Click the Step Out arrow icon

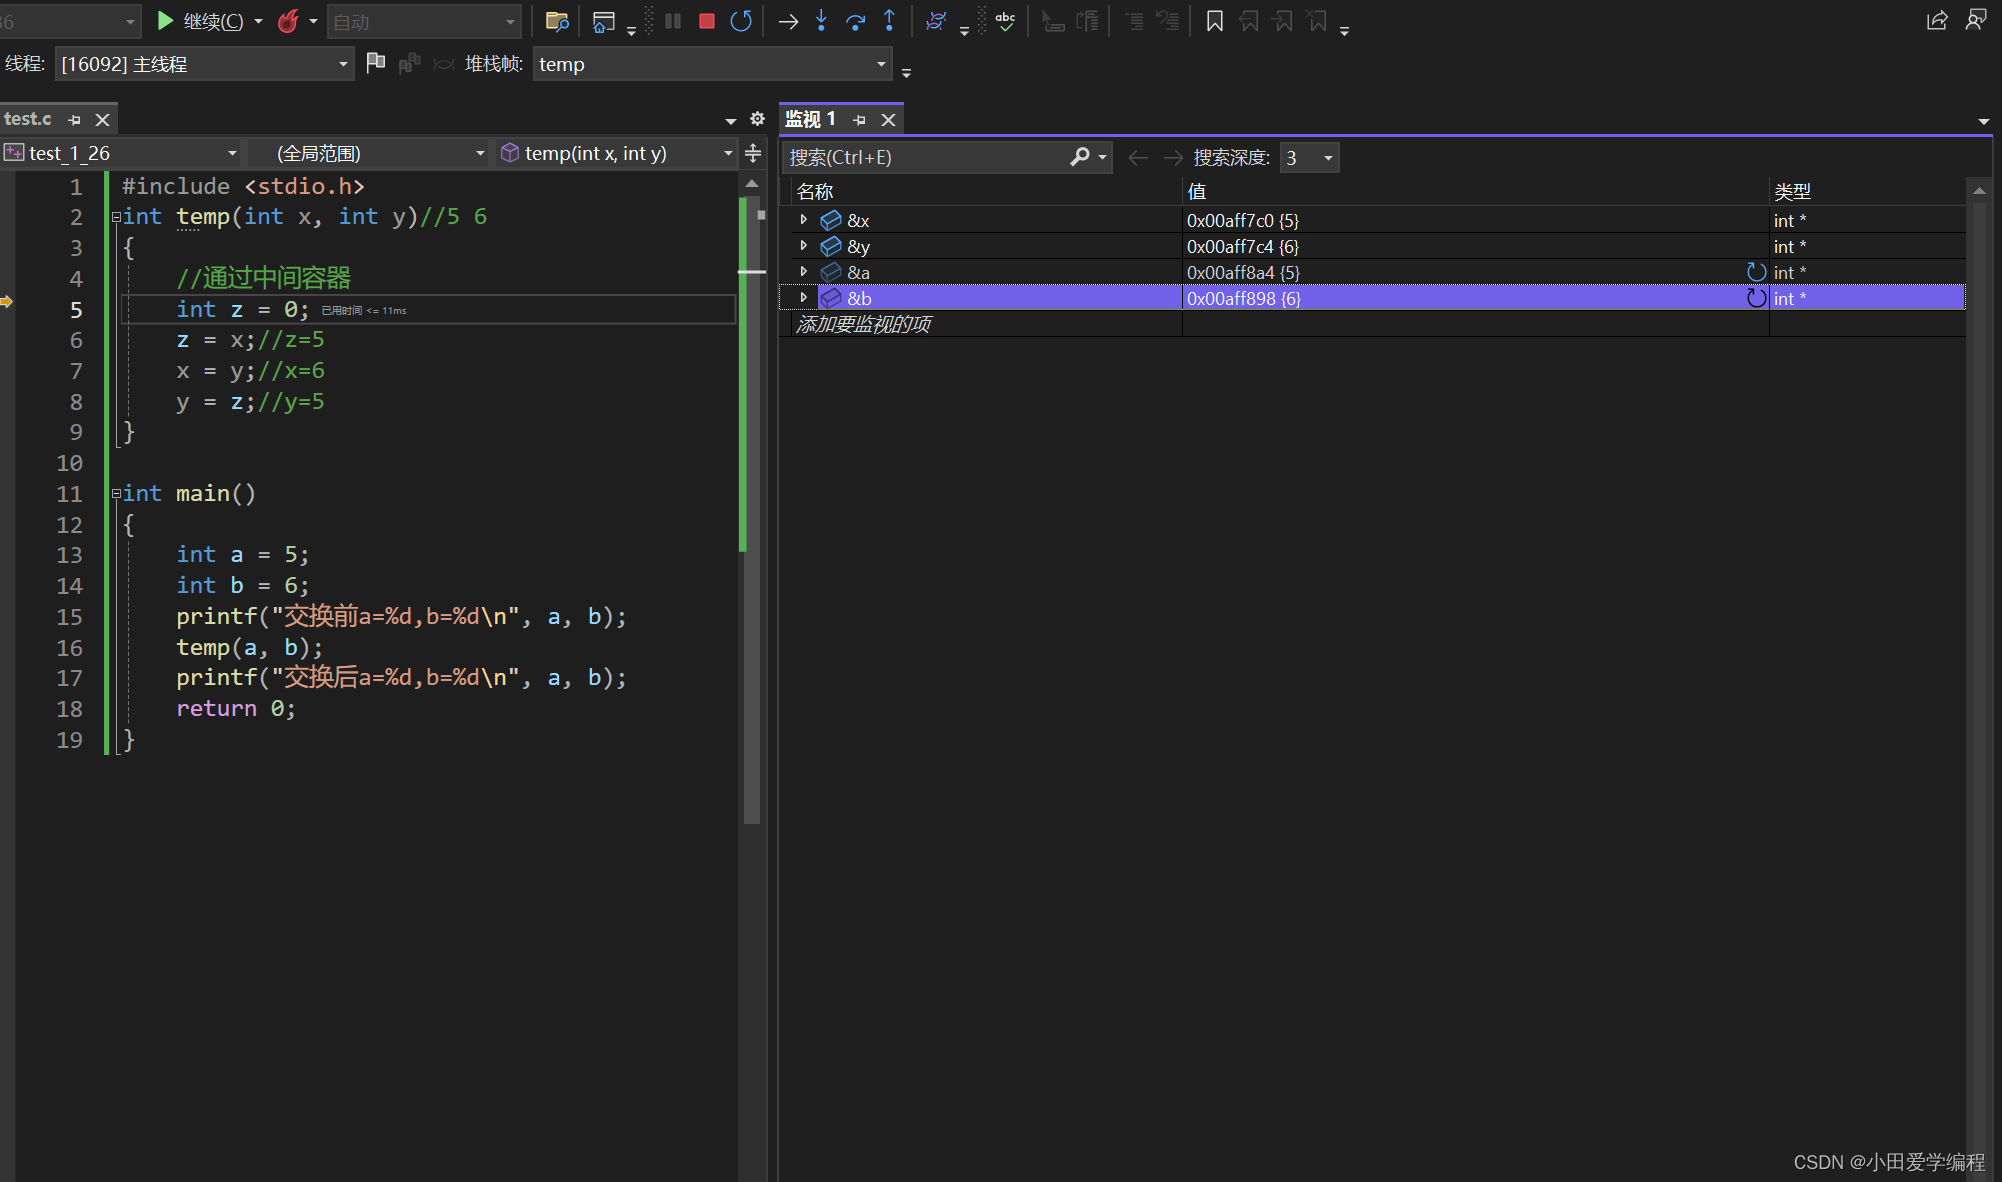[x=889, y=21]
